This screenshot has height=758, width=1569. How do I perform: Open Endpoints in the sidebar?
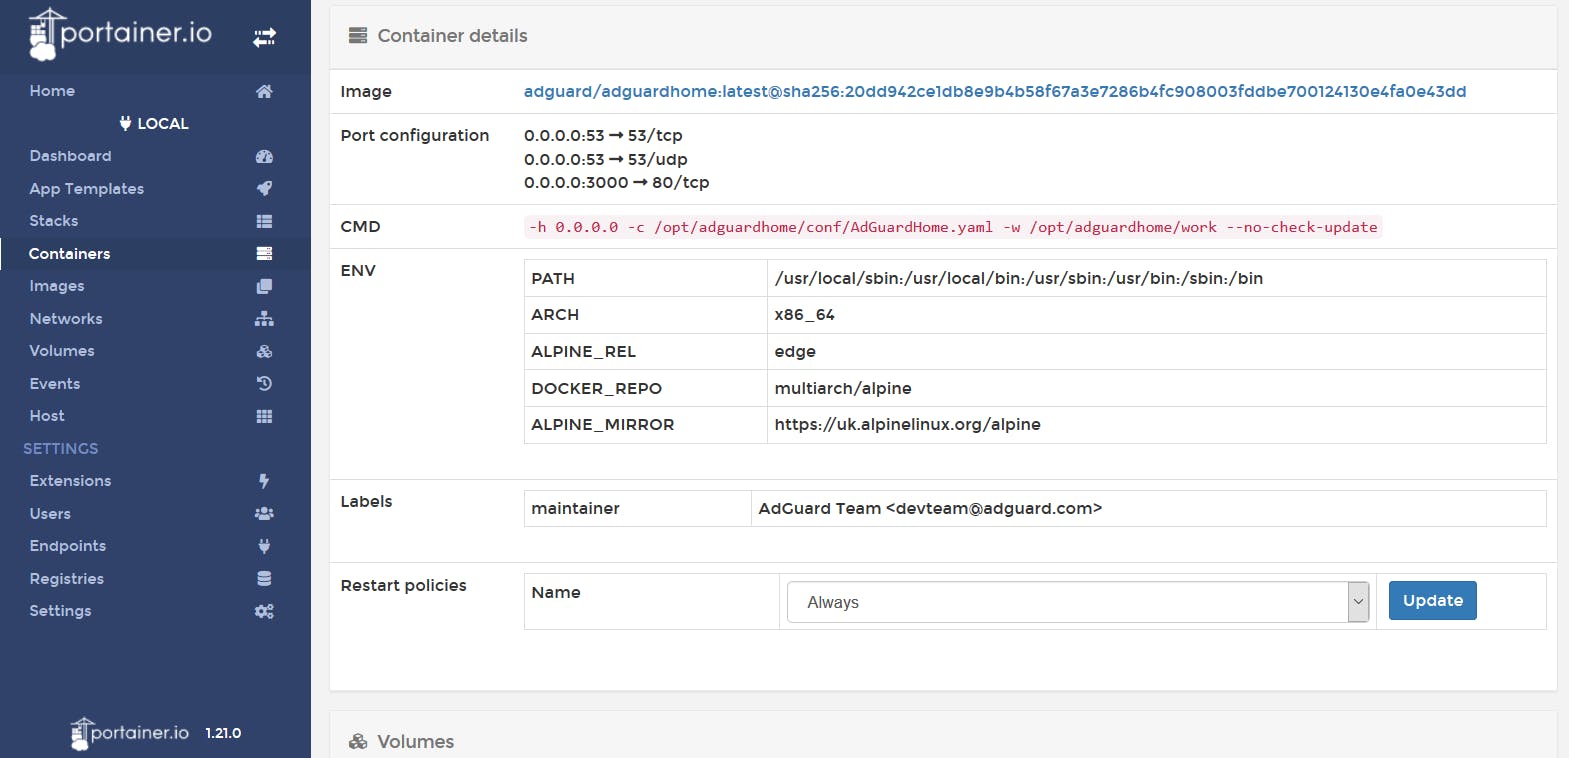coord(68,546)
